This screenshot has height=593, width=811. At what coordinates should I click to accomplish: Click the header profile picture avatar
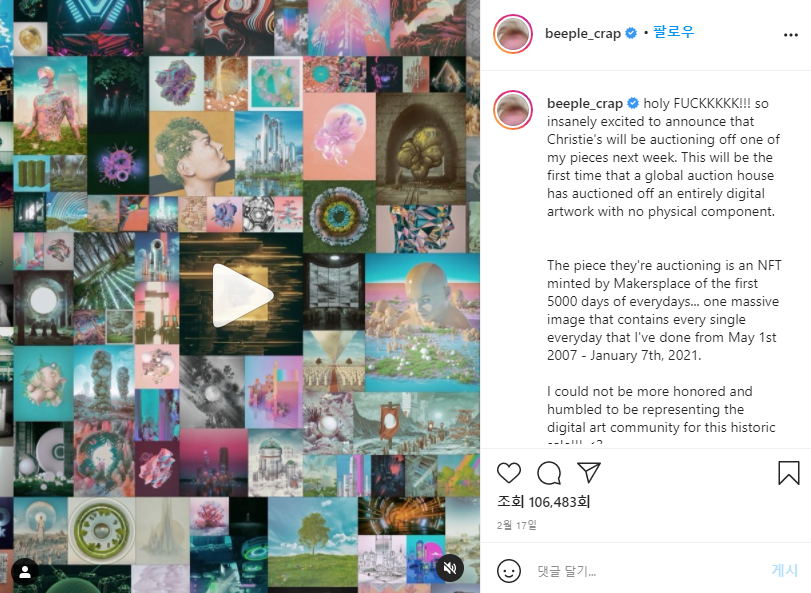point(513,34)
